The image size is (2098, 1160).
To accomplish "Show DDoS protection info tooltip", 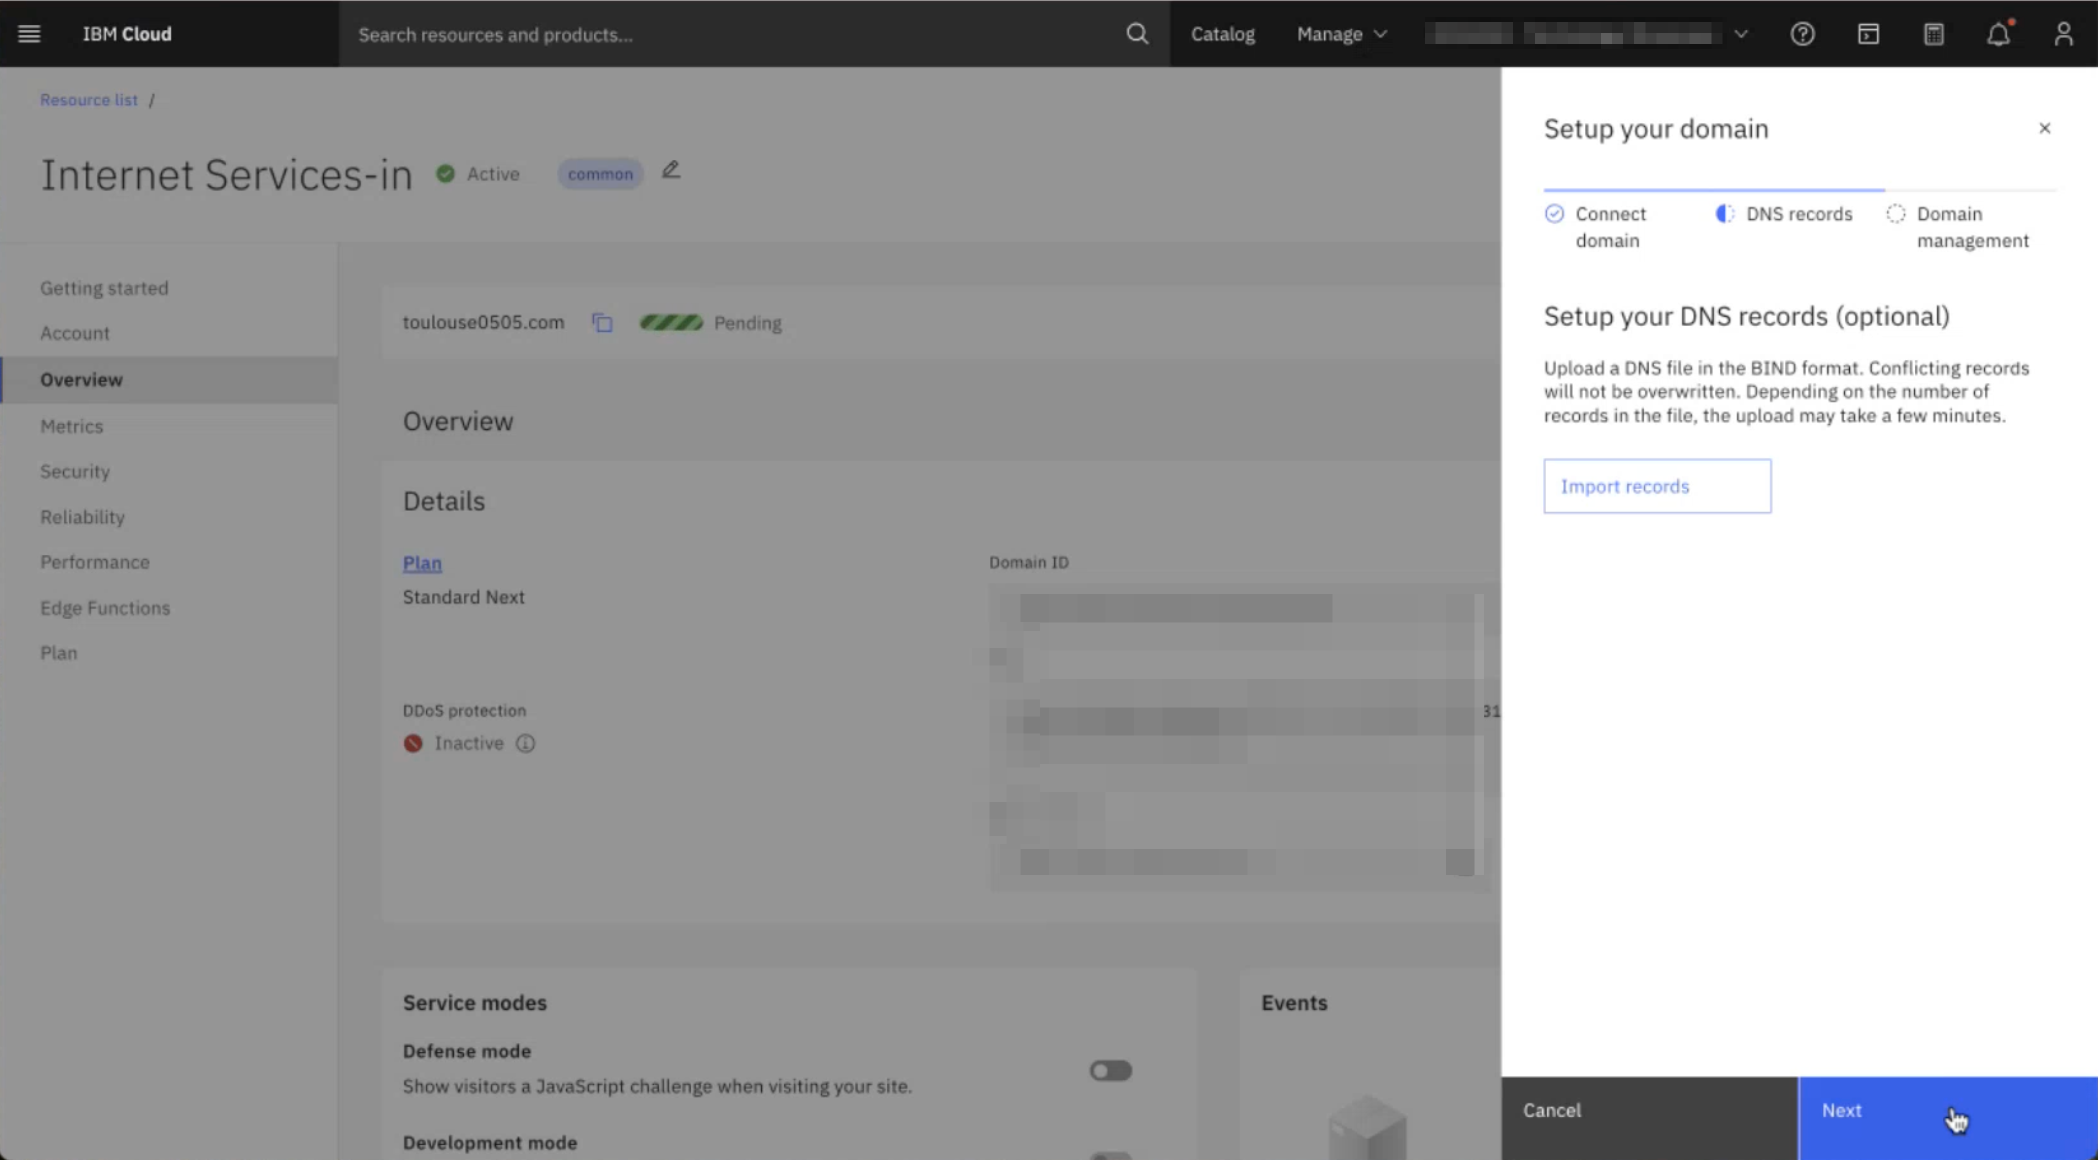I will point(525,743).
